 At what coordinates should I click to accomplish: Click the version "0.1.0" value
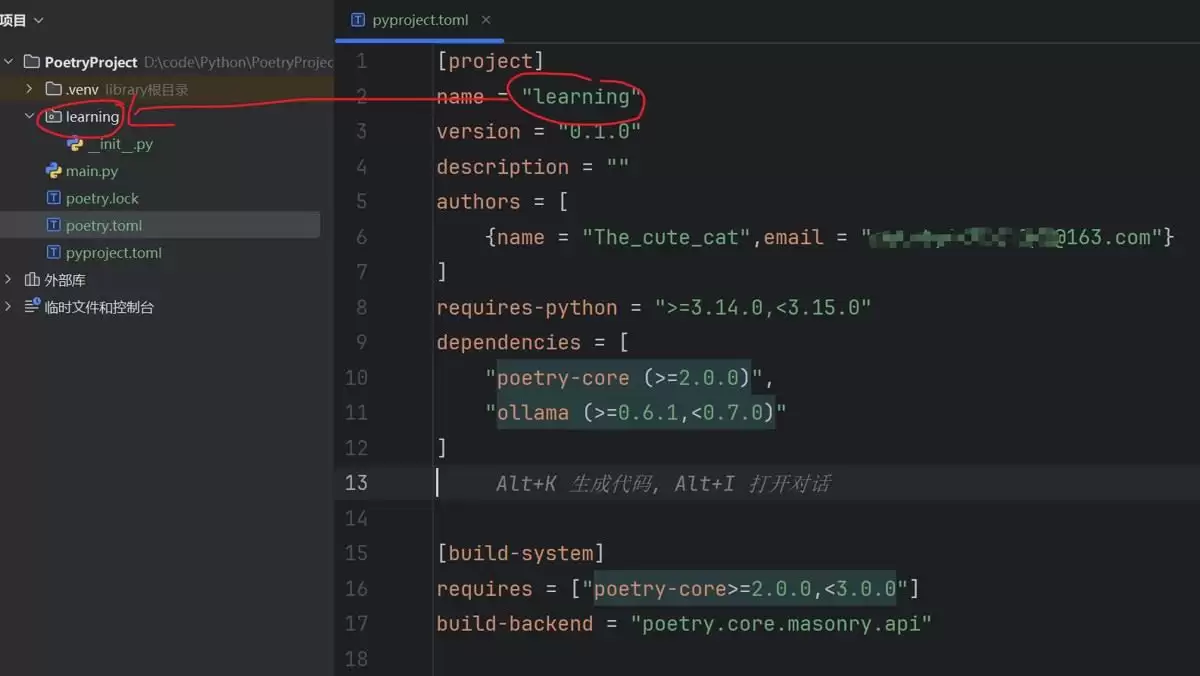[x=599, y=131]
